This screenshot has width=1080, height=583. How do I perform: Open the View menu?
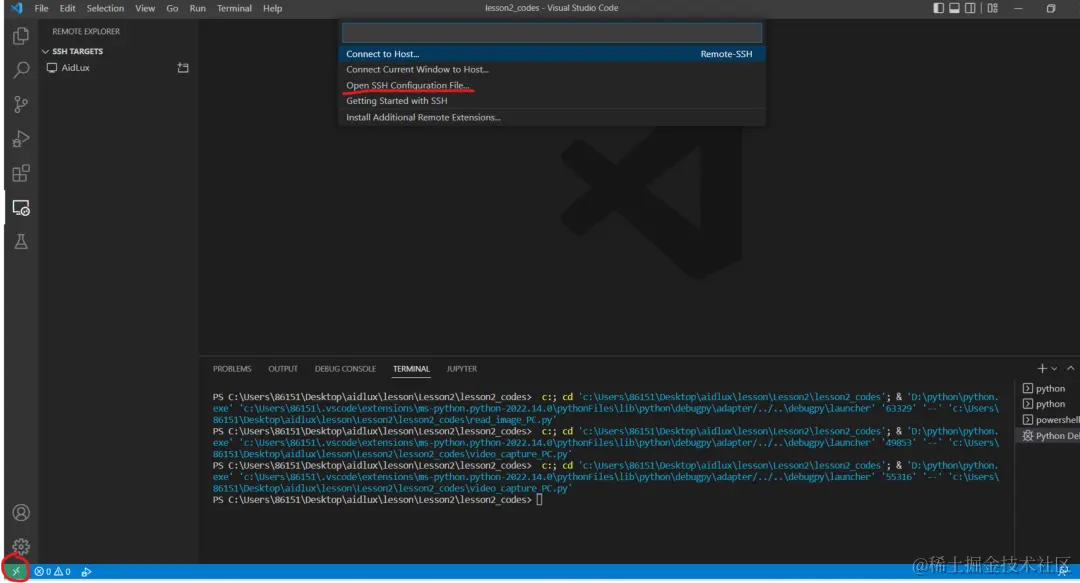coord(145,8)
